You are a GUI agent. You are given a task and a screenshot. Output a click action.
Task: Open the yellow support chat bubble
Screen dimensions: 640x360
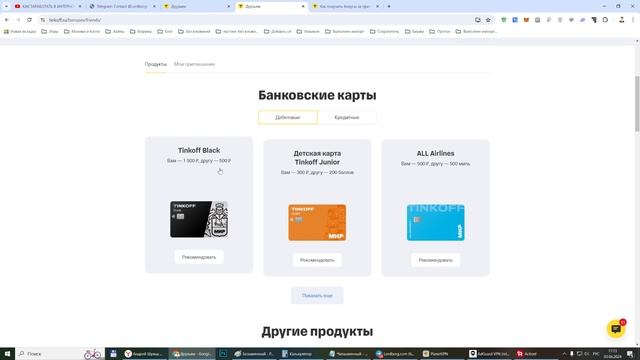[616, 329]
